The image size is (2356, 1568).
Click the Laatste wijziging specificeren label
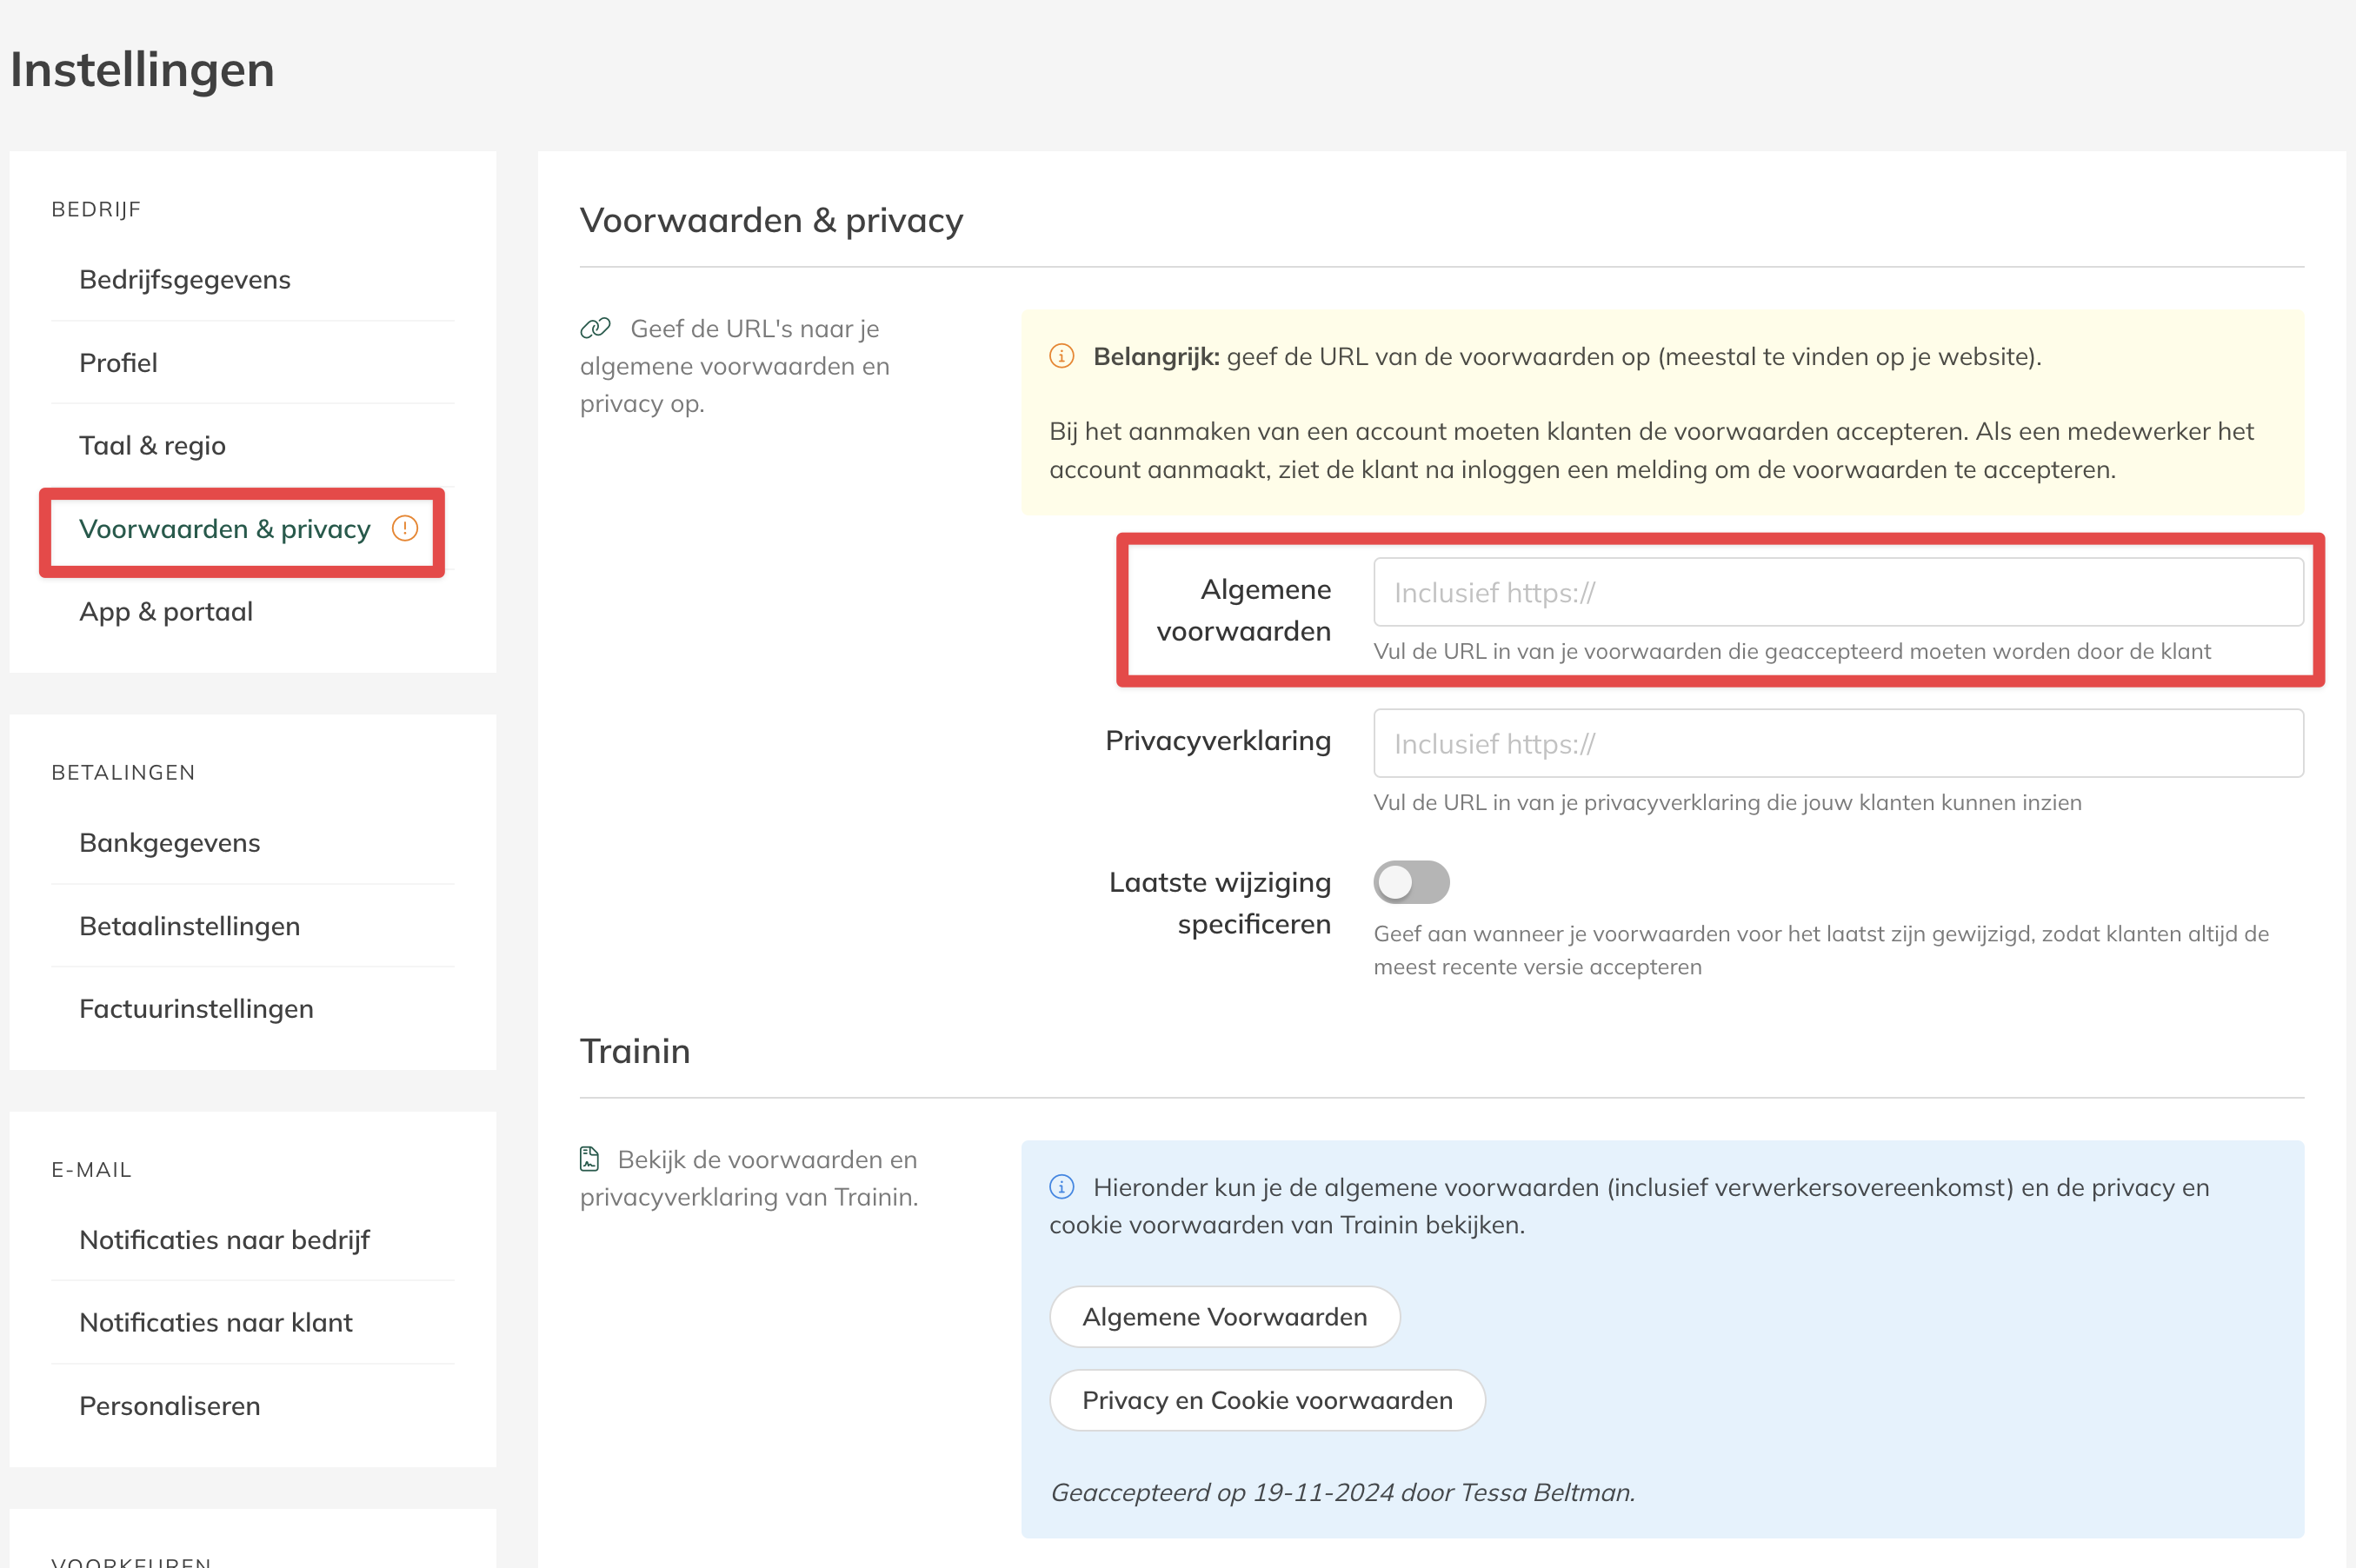click(x=1220, y=903)
